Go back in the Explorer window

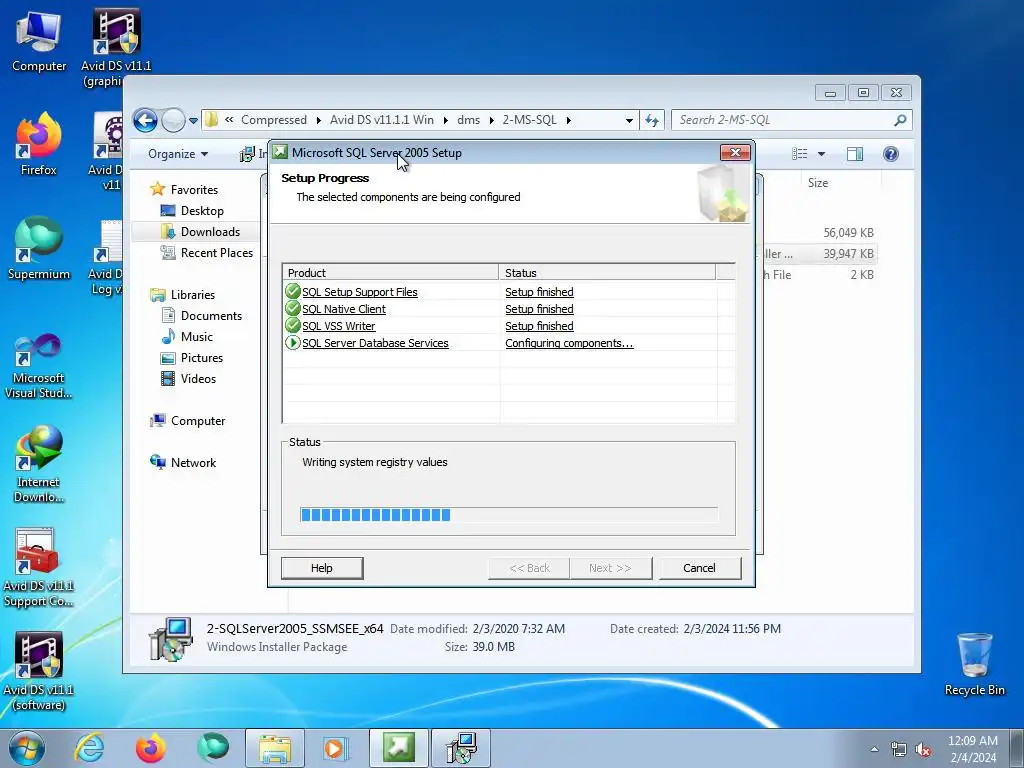(x=145, y=120)
